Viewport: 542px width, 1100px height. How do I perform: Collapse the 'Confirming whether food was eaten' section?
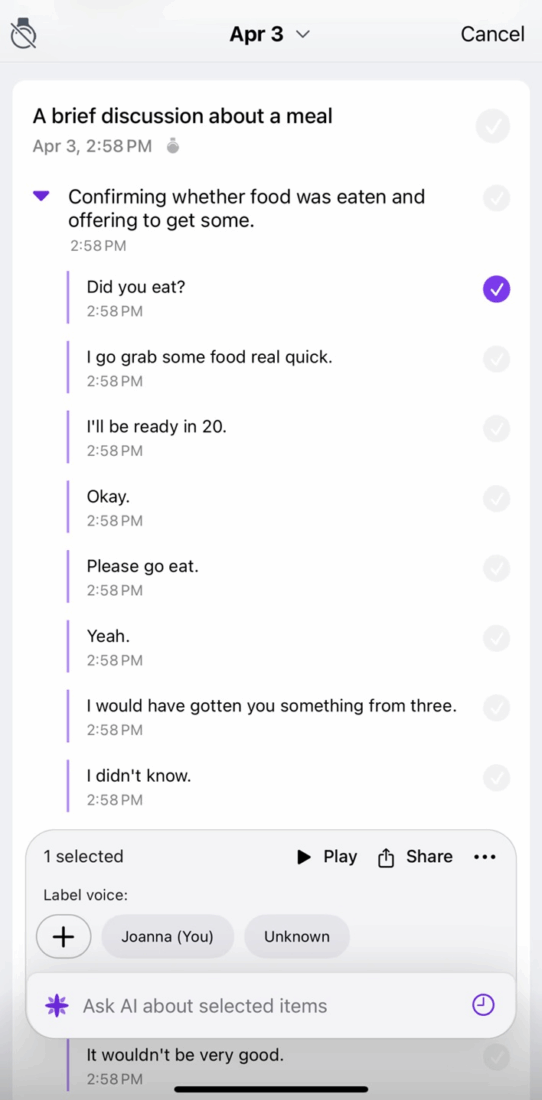click(41, 196)
